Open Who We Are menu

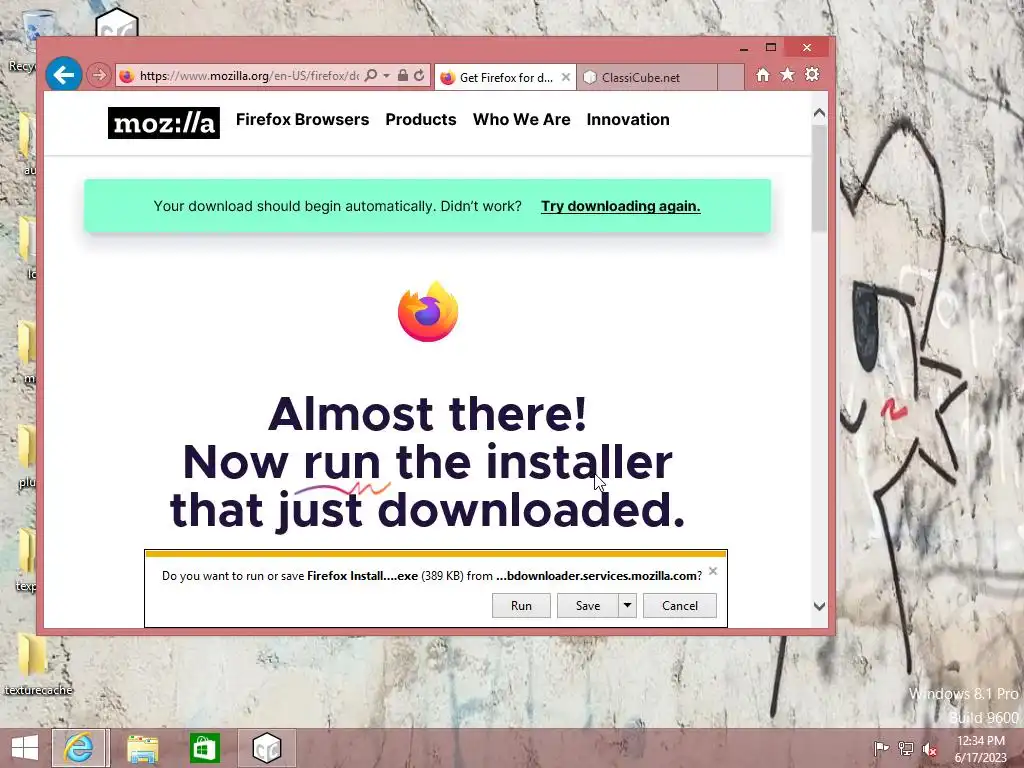point(522,120)
